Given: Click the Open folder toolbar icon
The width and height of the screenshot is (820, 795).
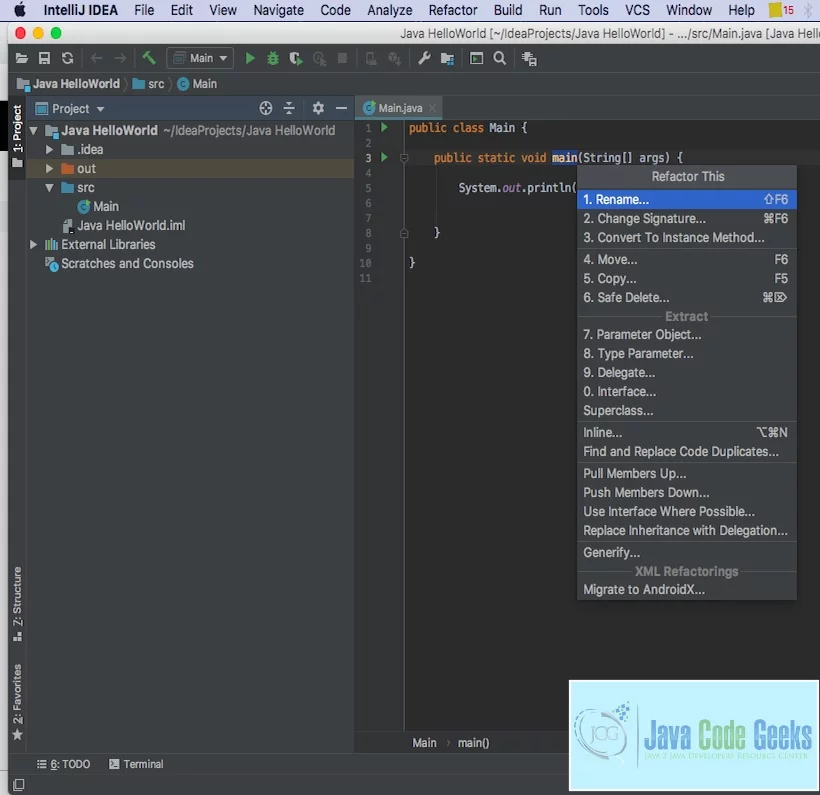Looking at the screenshot, I should coord(21,58).
